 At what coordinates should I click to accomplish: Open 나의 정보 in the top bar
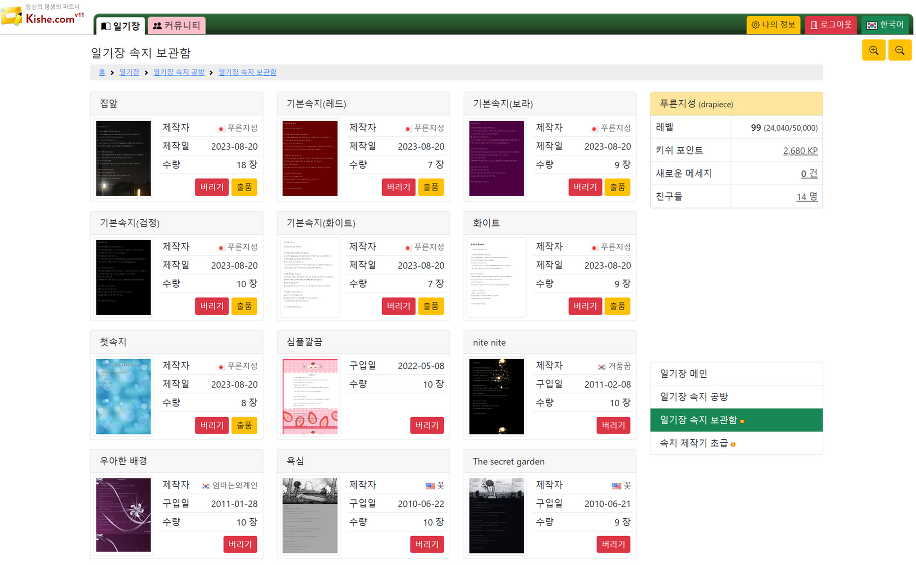[773, 25]
